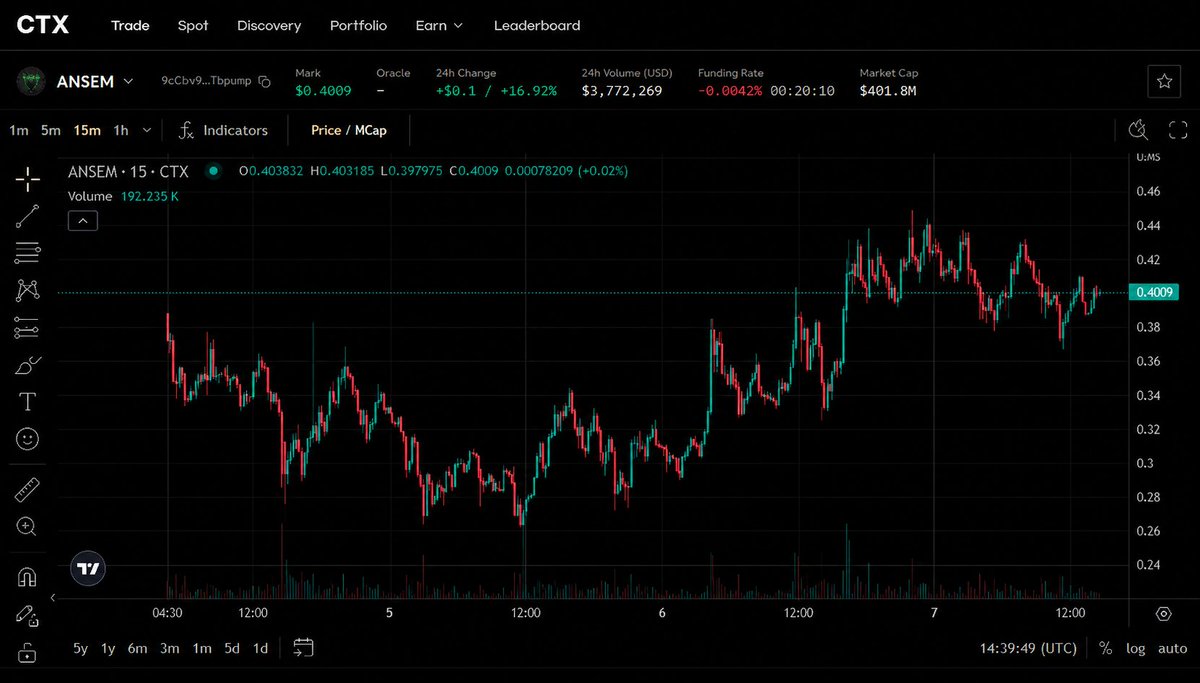Click the CTX logo
Image resolution: width=1200 pixels, height=683 pixels.
(x=43, y=25)
